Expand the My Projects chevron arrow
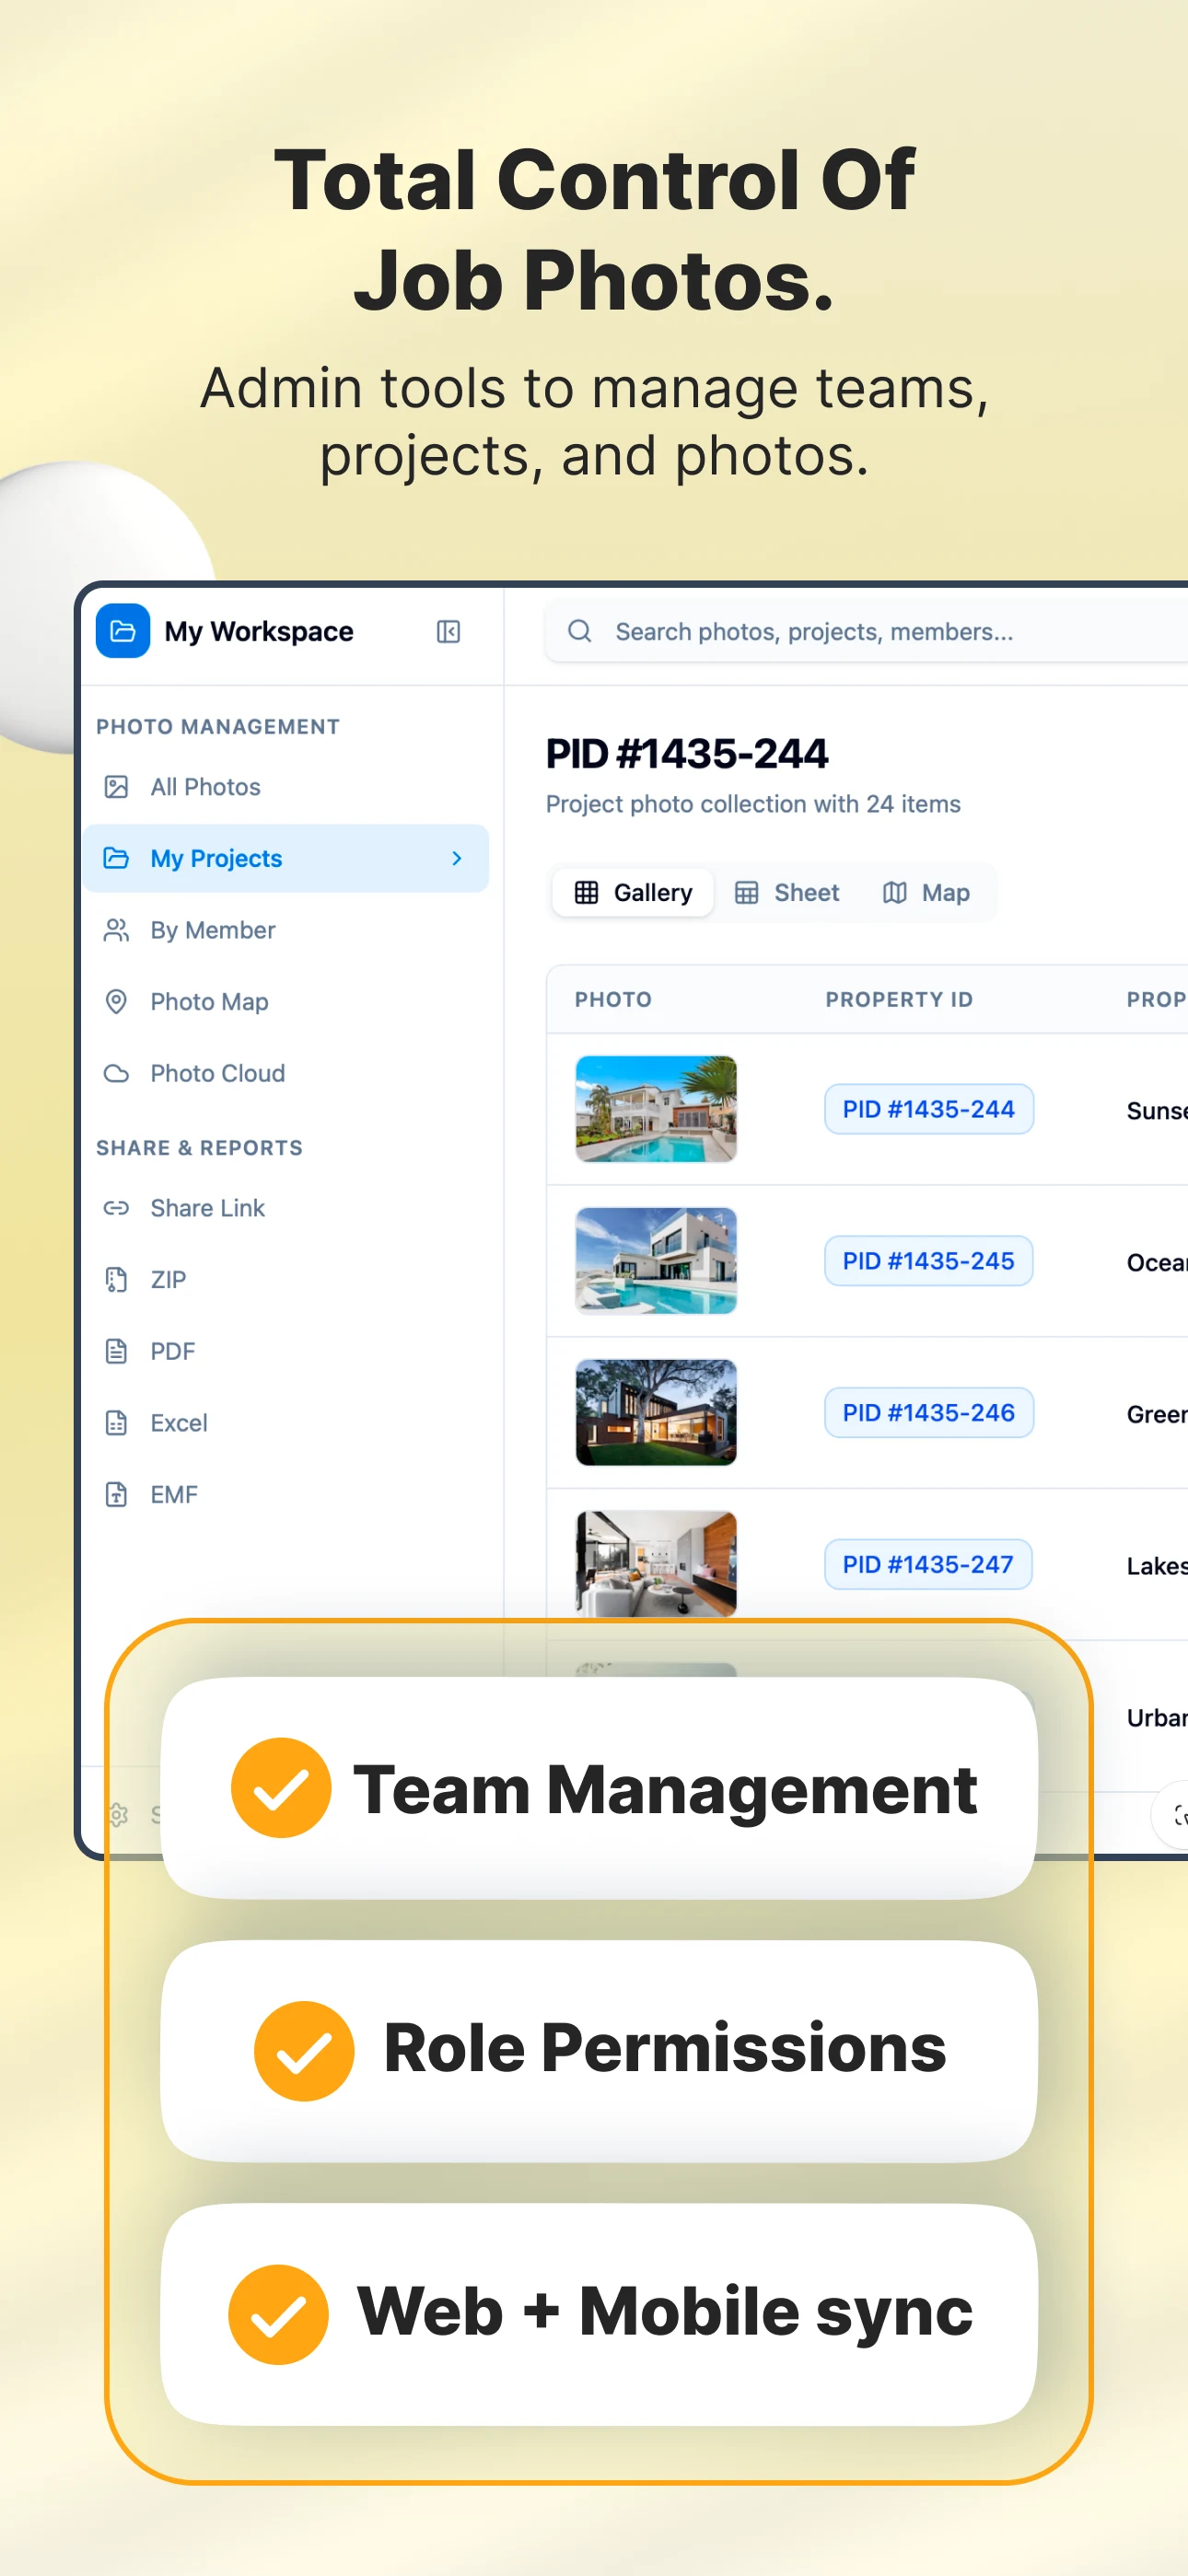This screenshot has height=2576, width=1188. point(457,858)
